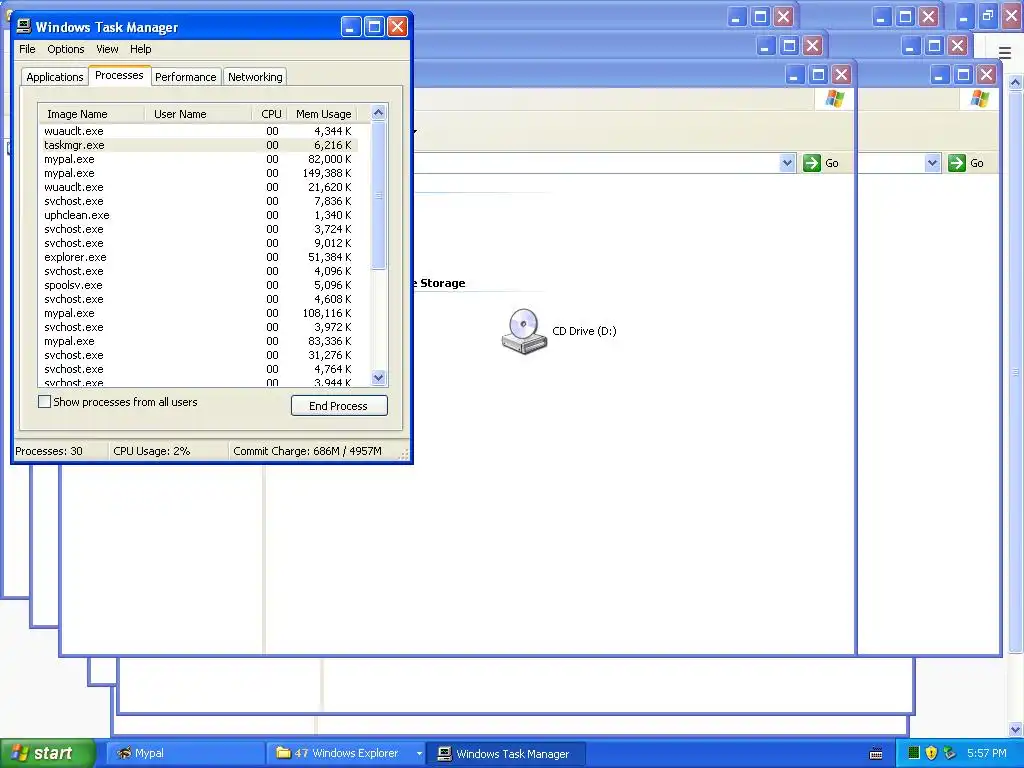Click the Commit Charge status bar text
The width and height of the screenshot is (1024, 768).
(307, 451)
